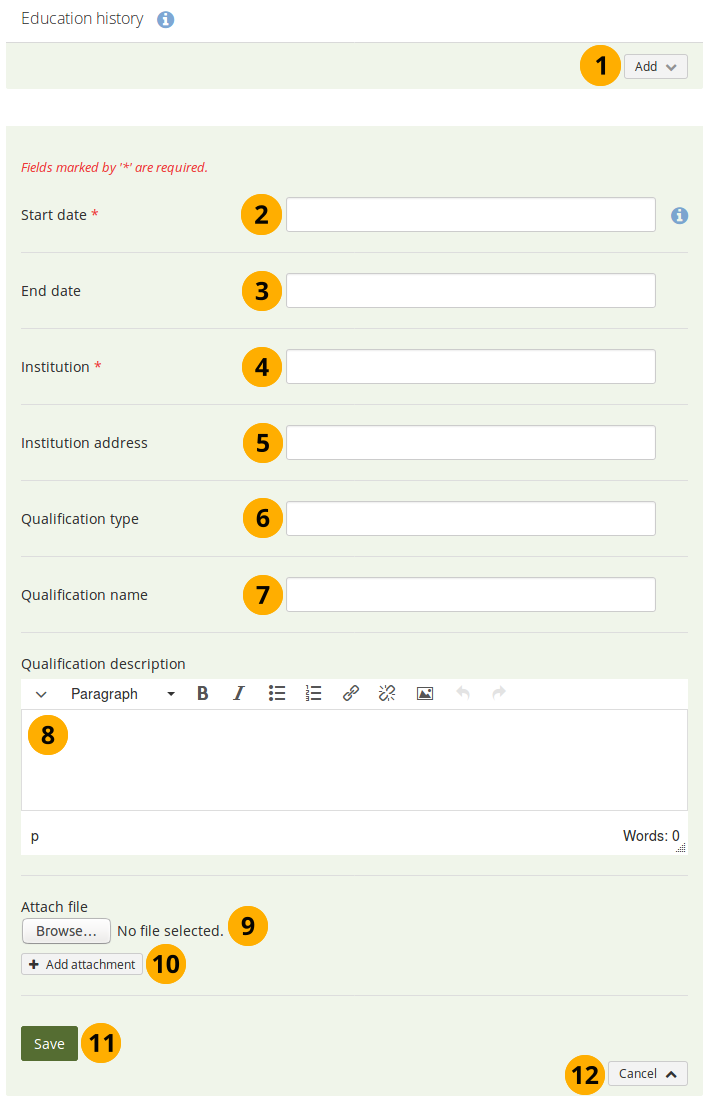
Task: Insert a numbered list
Action: (x=314, y=694)
